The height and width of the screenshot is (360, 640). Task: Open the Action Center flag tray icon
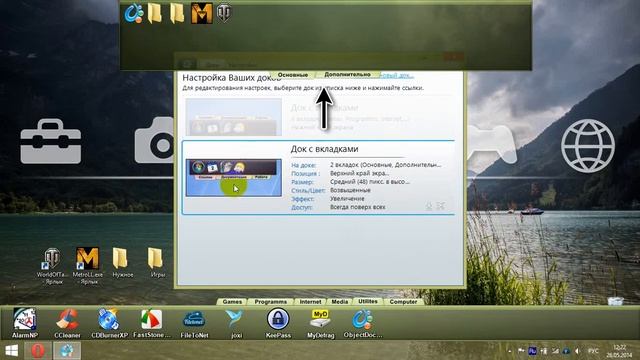(521, 351)
